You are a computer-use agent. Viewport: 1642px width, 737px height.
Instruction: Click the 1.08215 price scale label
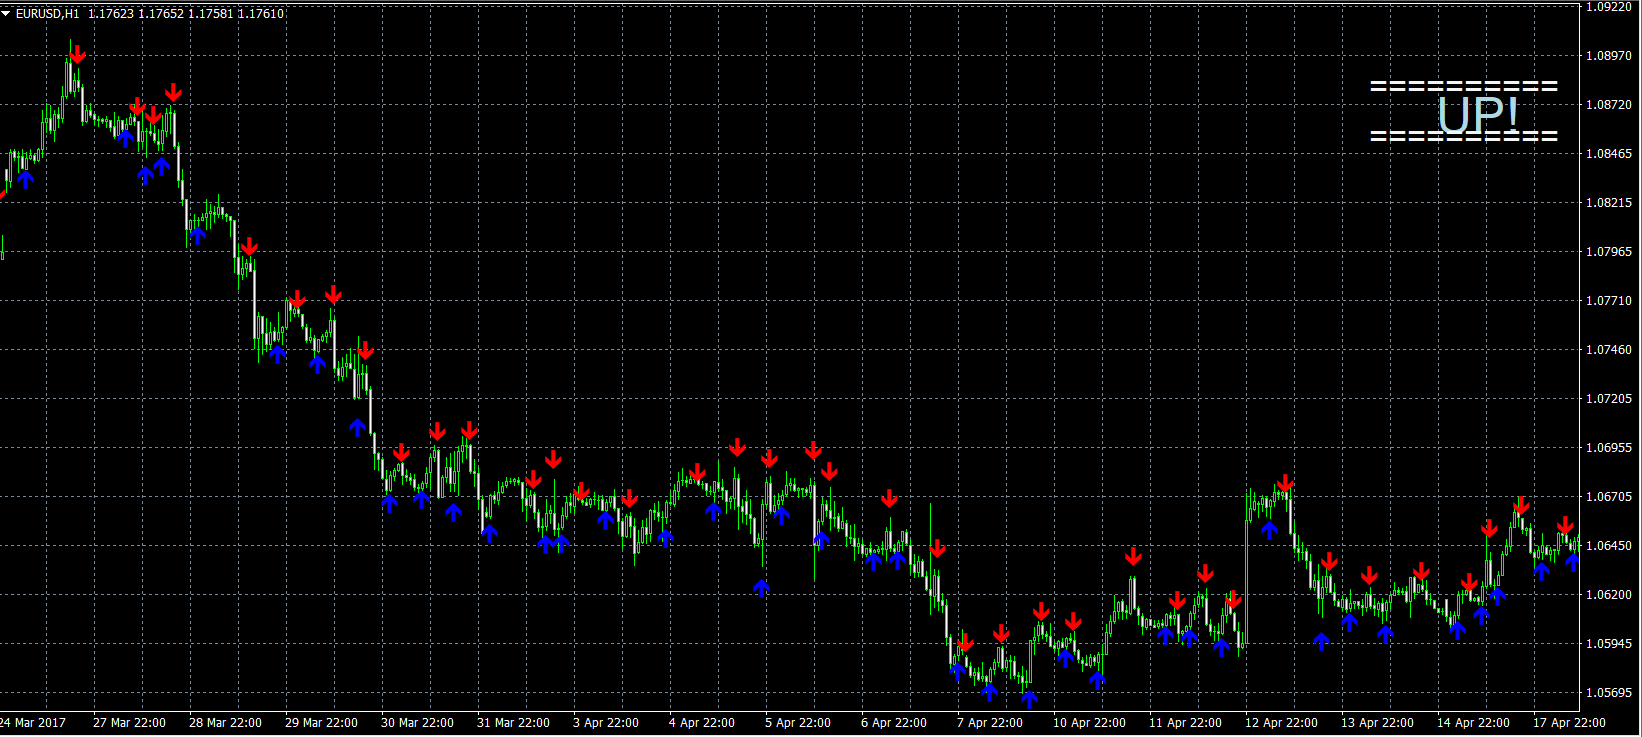[x=1609, y=203]
